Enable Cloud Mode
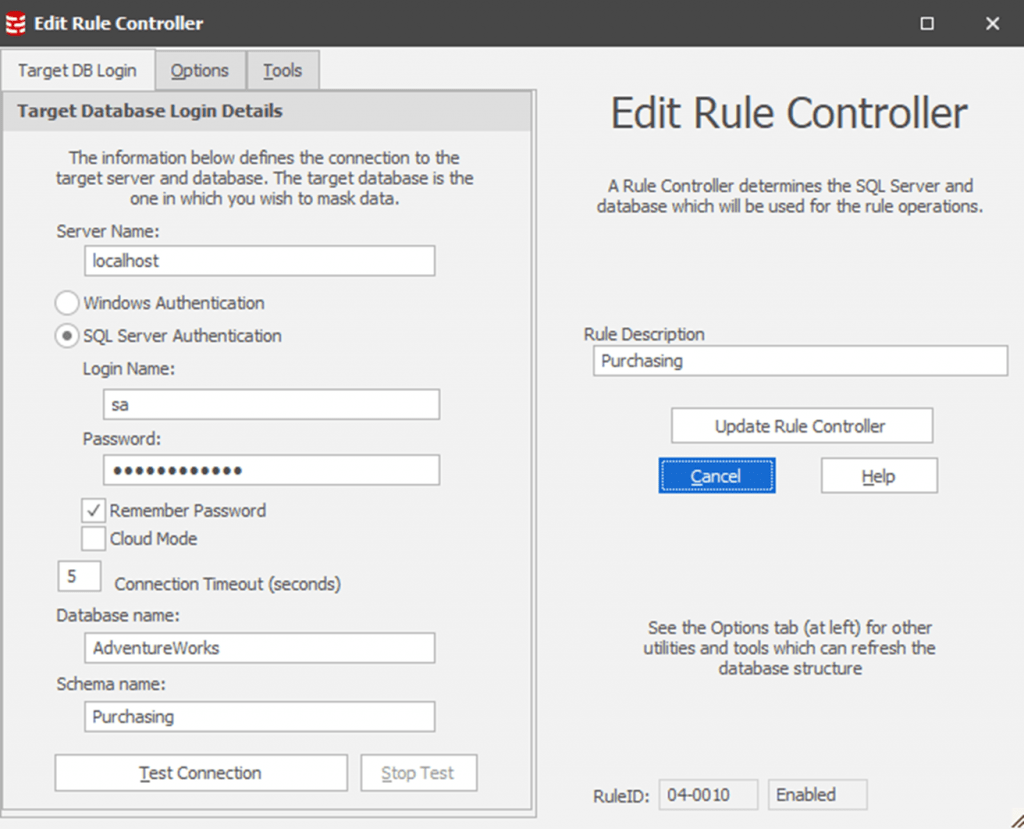Screen dimensions: 1024x829 click(x=92, y=538)
